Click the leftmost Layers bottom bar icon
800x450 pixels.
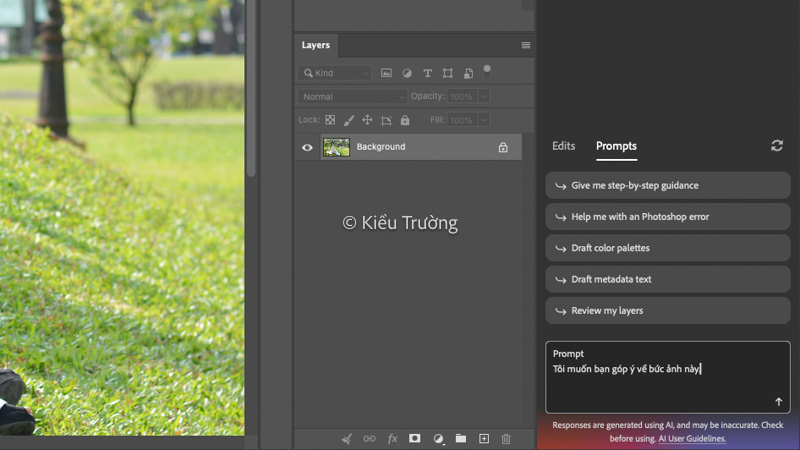coord(347,439)
